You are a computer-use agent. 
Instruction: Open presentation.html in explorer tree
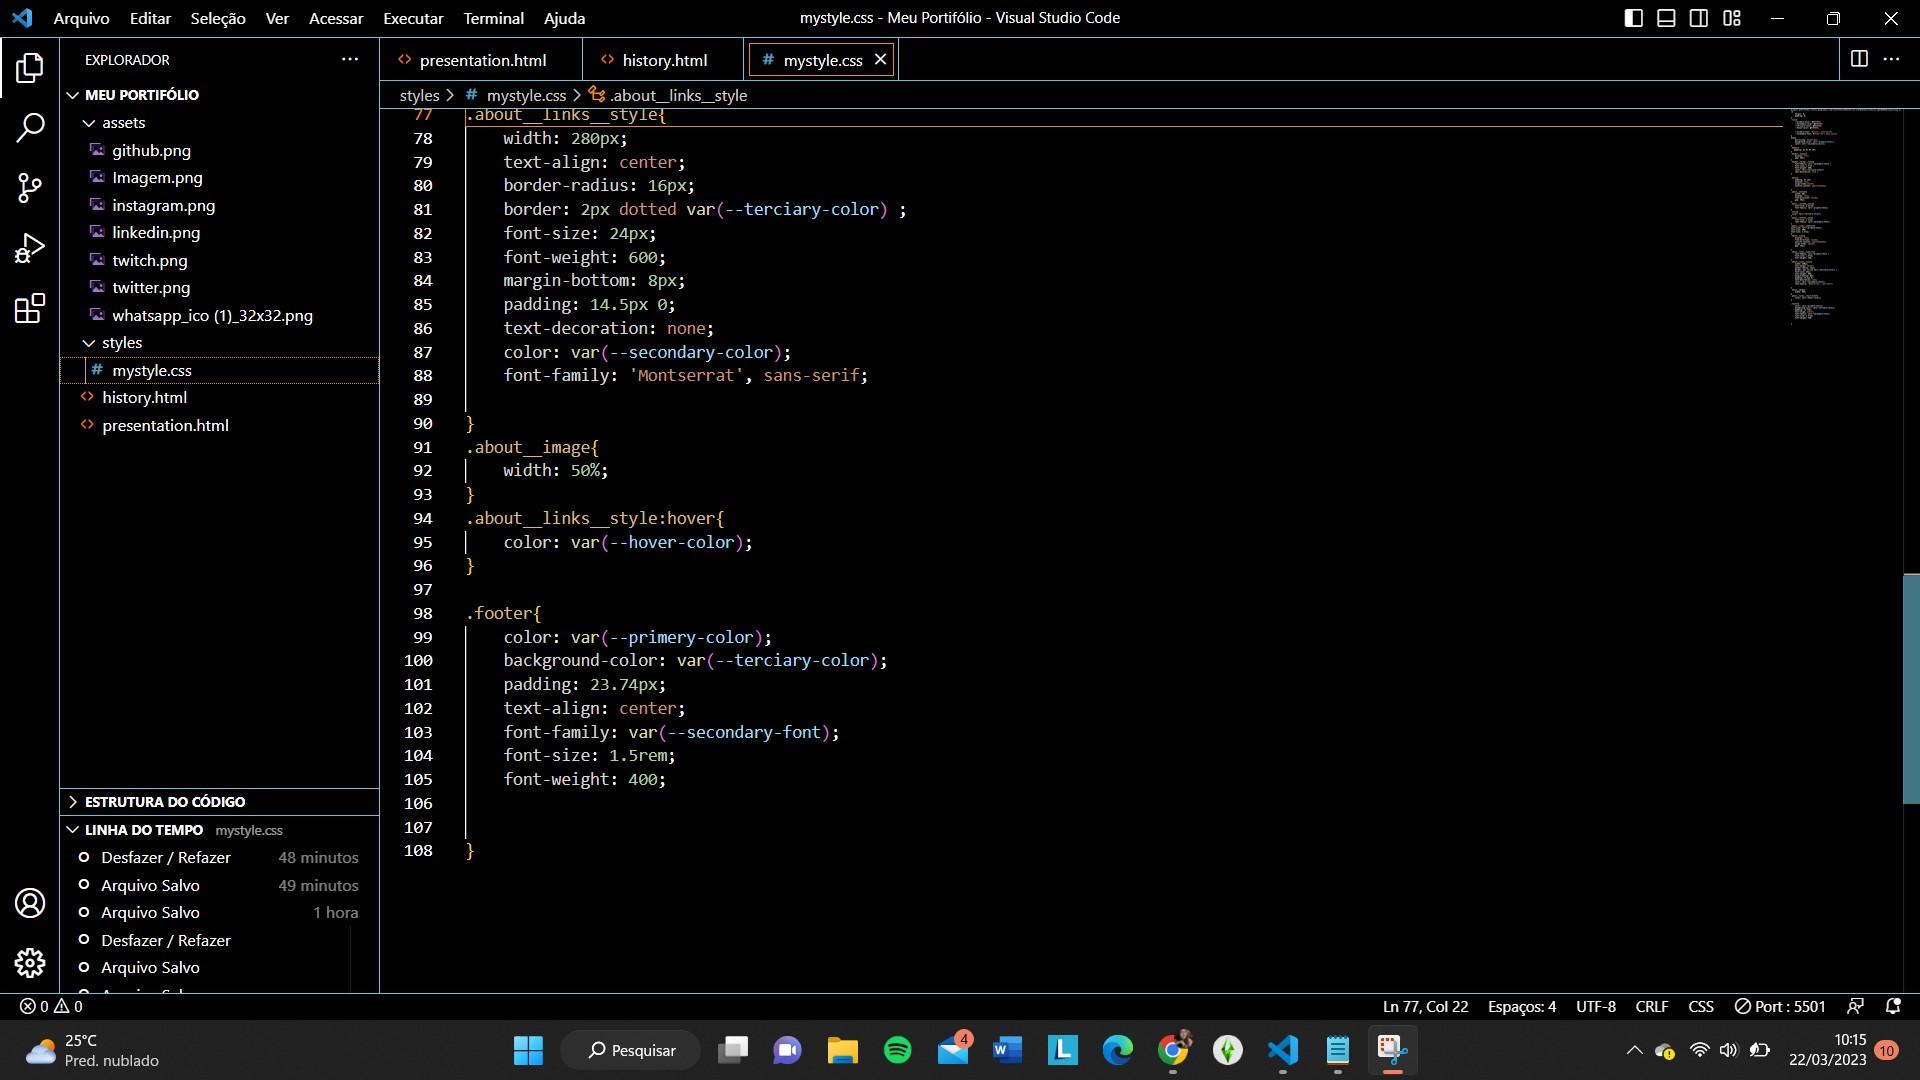click(x=165, y=425)
